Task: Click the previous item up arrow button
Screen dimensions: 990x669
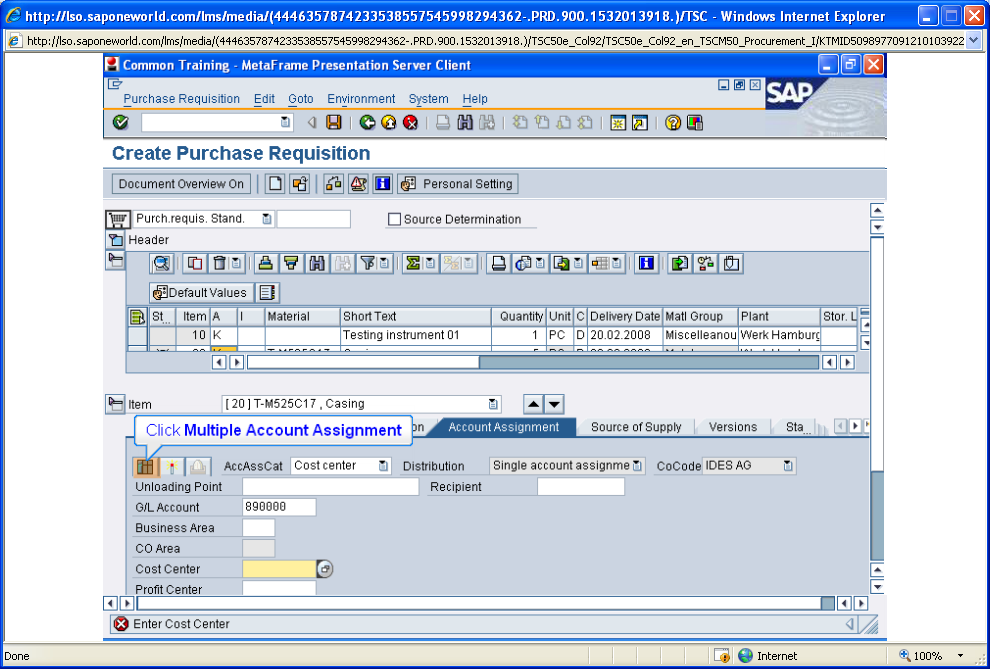Action: pyautogui.click(x=533, y=404)
